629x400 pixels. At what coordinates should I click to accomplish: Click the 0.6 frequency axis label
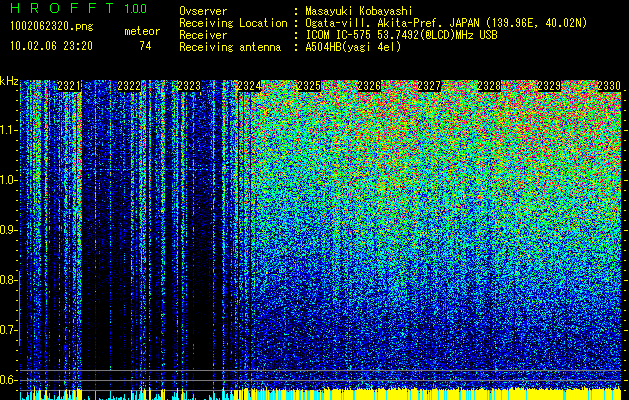(9, 380)
